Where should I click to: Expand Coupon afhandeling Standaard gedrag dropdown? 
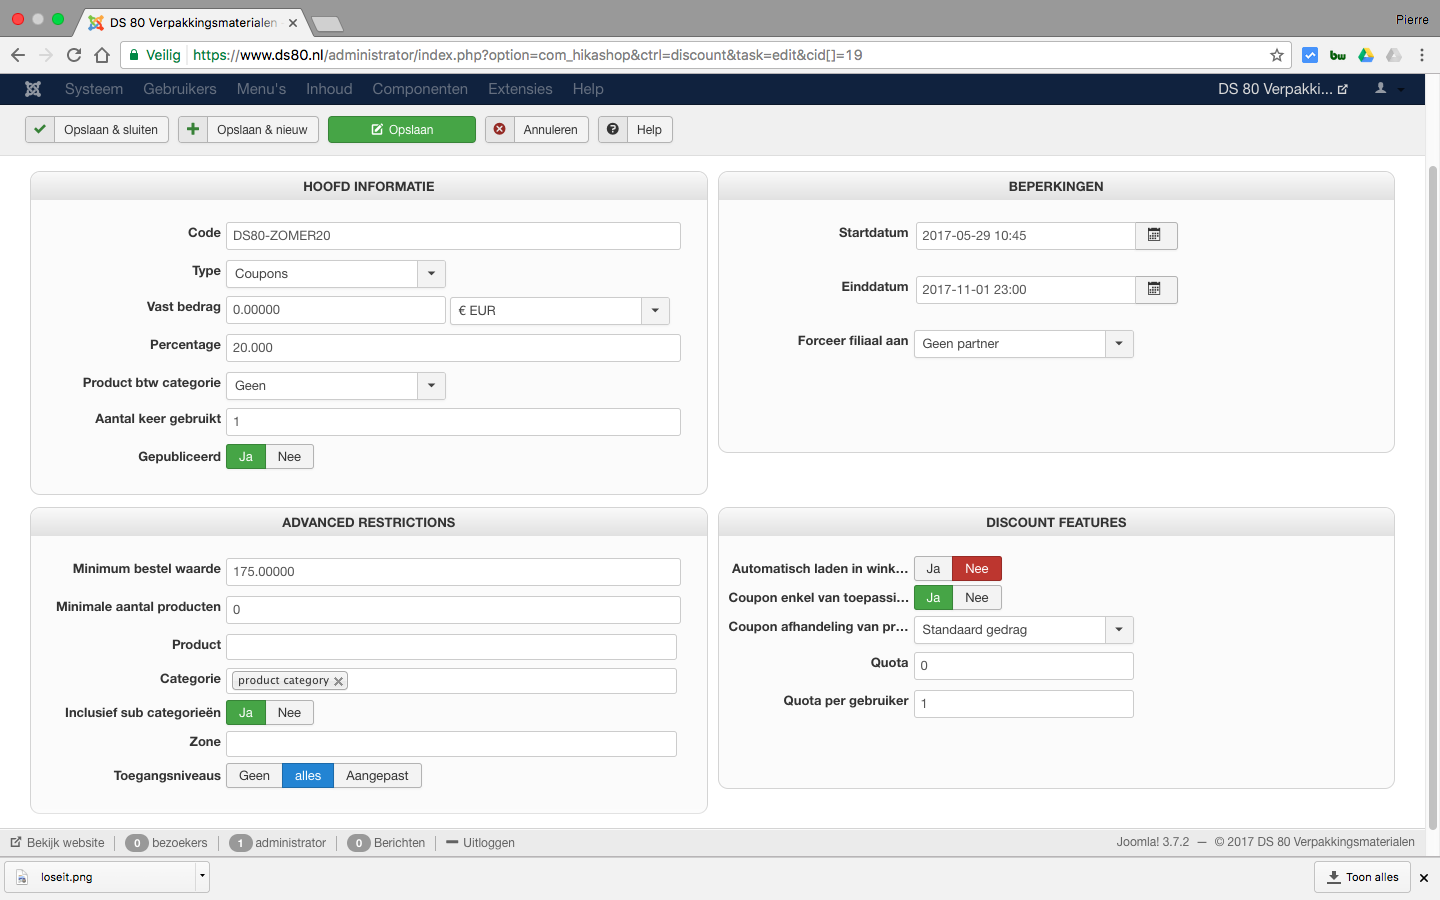pyautogui.click(x=1024, y=630)
